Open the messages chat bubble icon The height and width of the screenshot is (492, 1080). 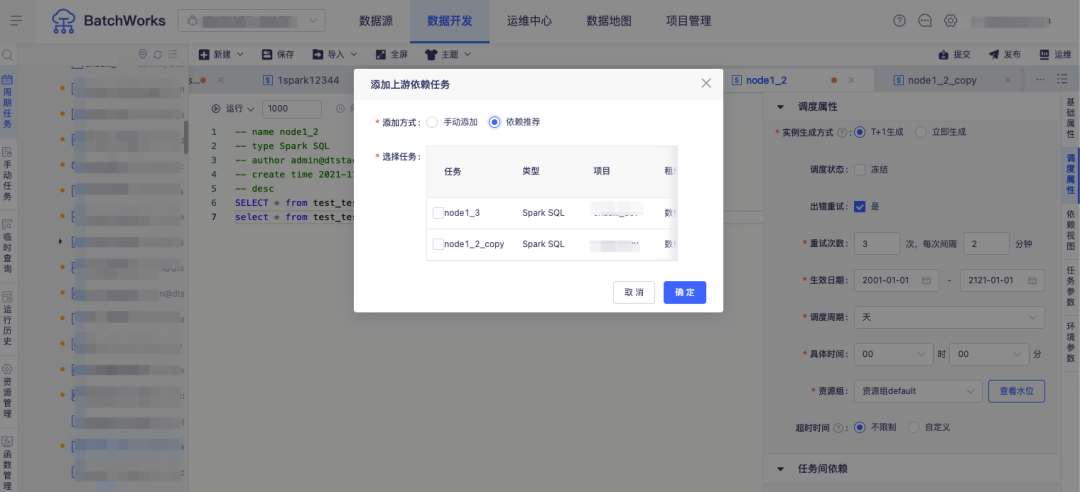pyautogui.click(x=925, y=21)
